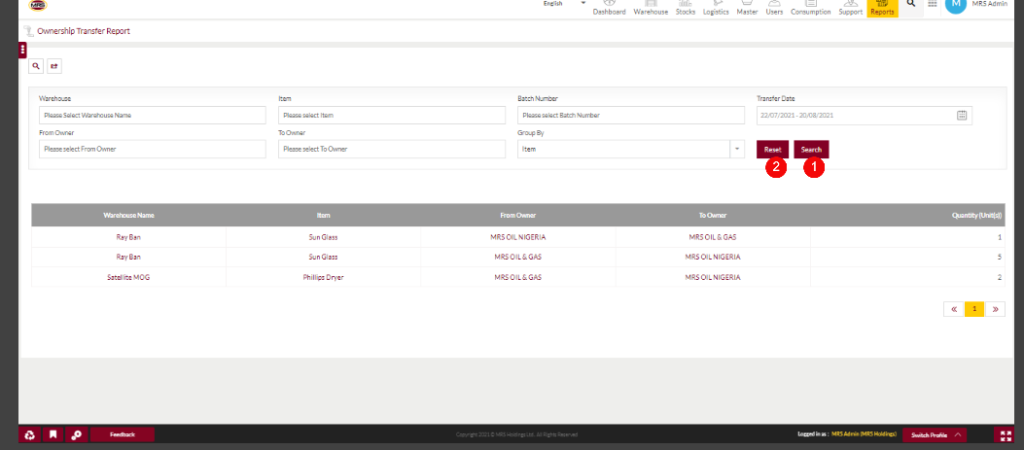Go to next page with double-right arrow
Image resolution: width=1024 pixels, height=450 pixels.
995,310
